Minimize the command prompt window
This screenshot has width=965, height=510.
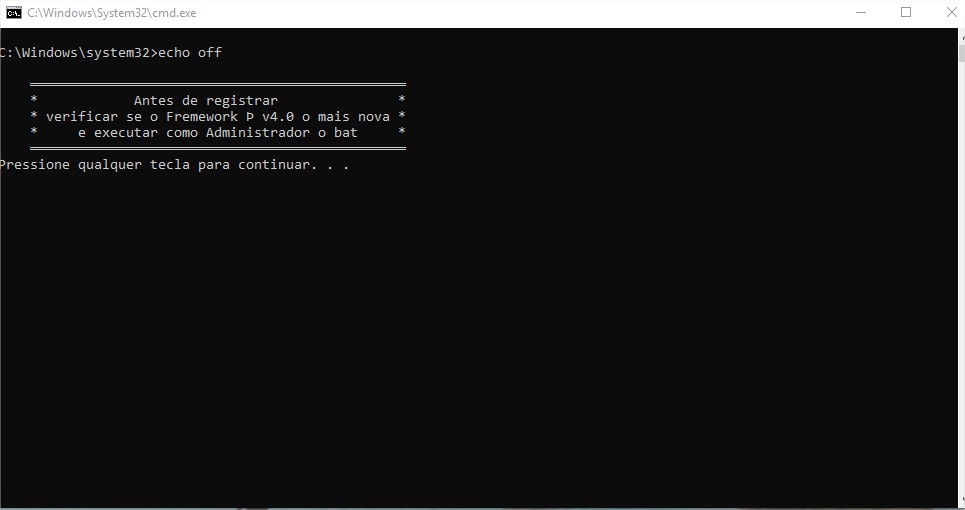pos(861,12)
